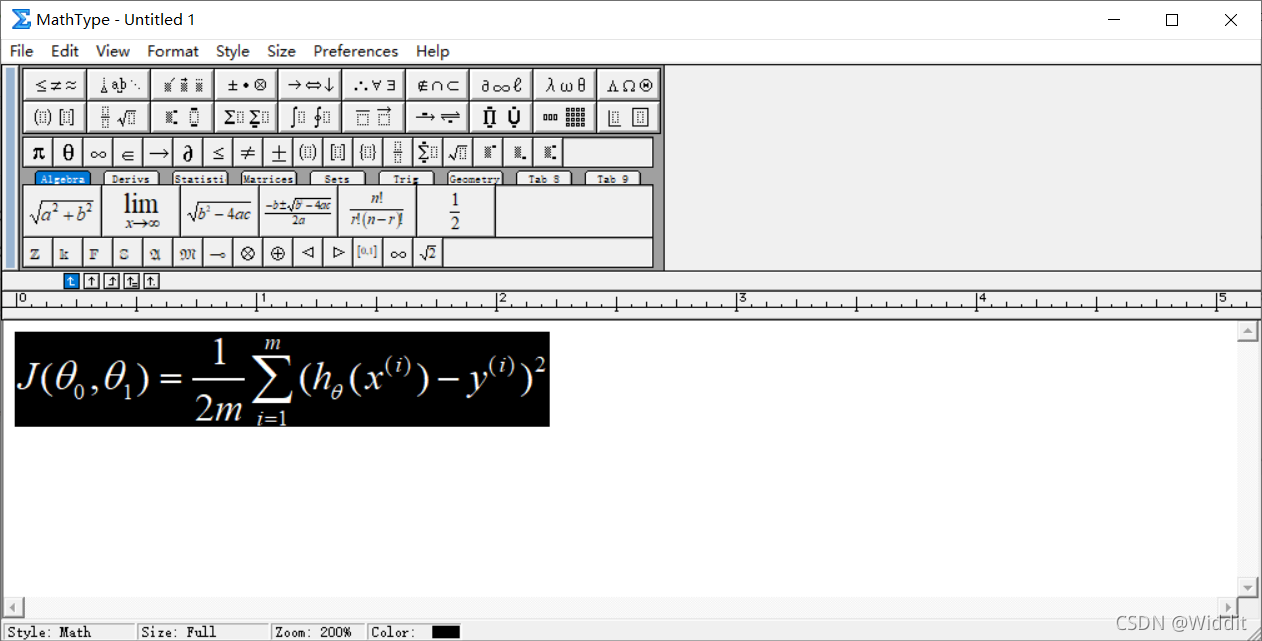
Task: Open the relational symbols palette
Action: click(55, 85)
